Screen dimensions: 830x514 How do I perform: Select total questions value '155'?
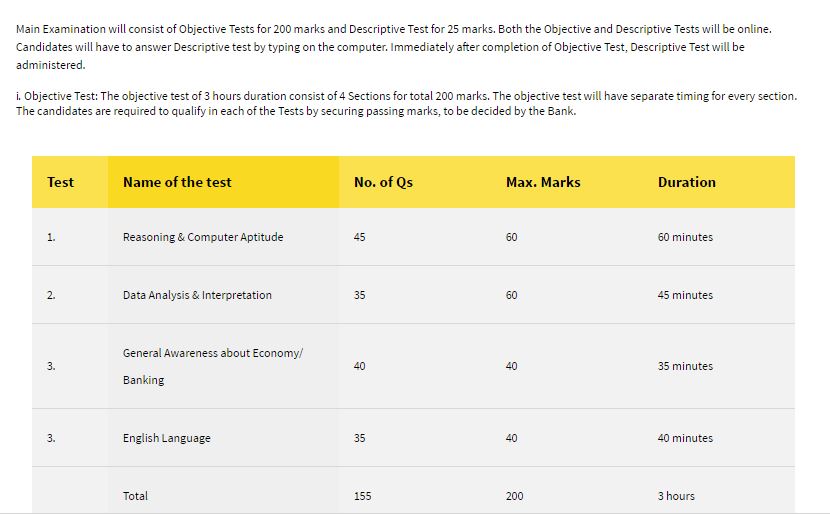363,496
